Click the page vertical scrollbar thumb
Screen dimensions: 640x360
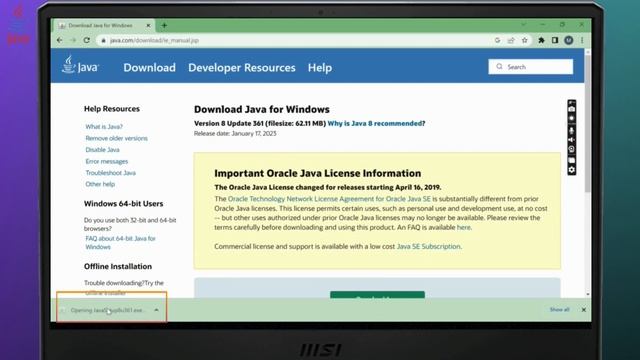point(587,123)
